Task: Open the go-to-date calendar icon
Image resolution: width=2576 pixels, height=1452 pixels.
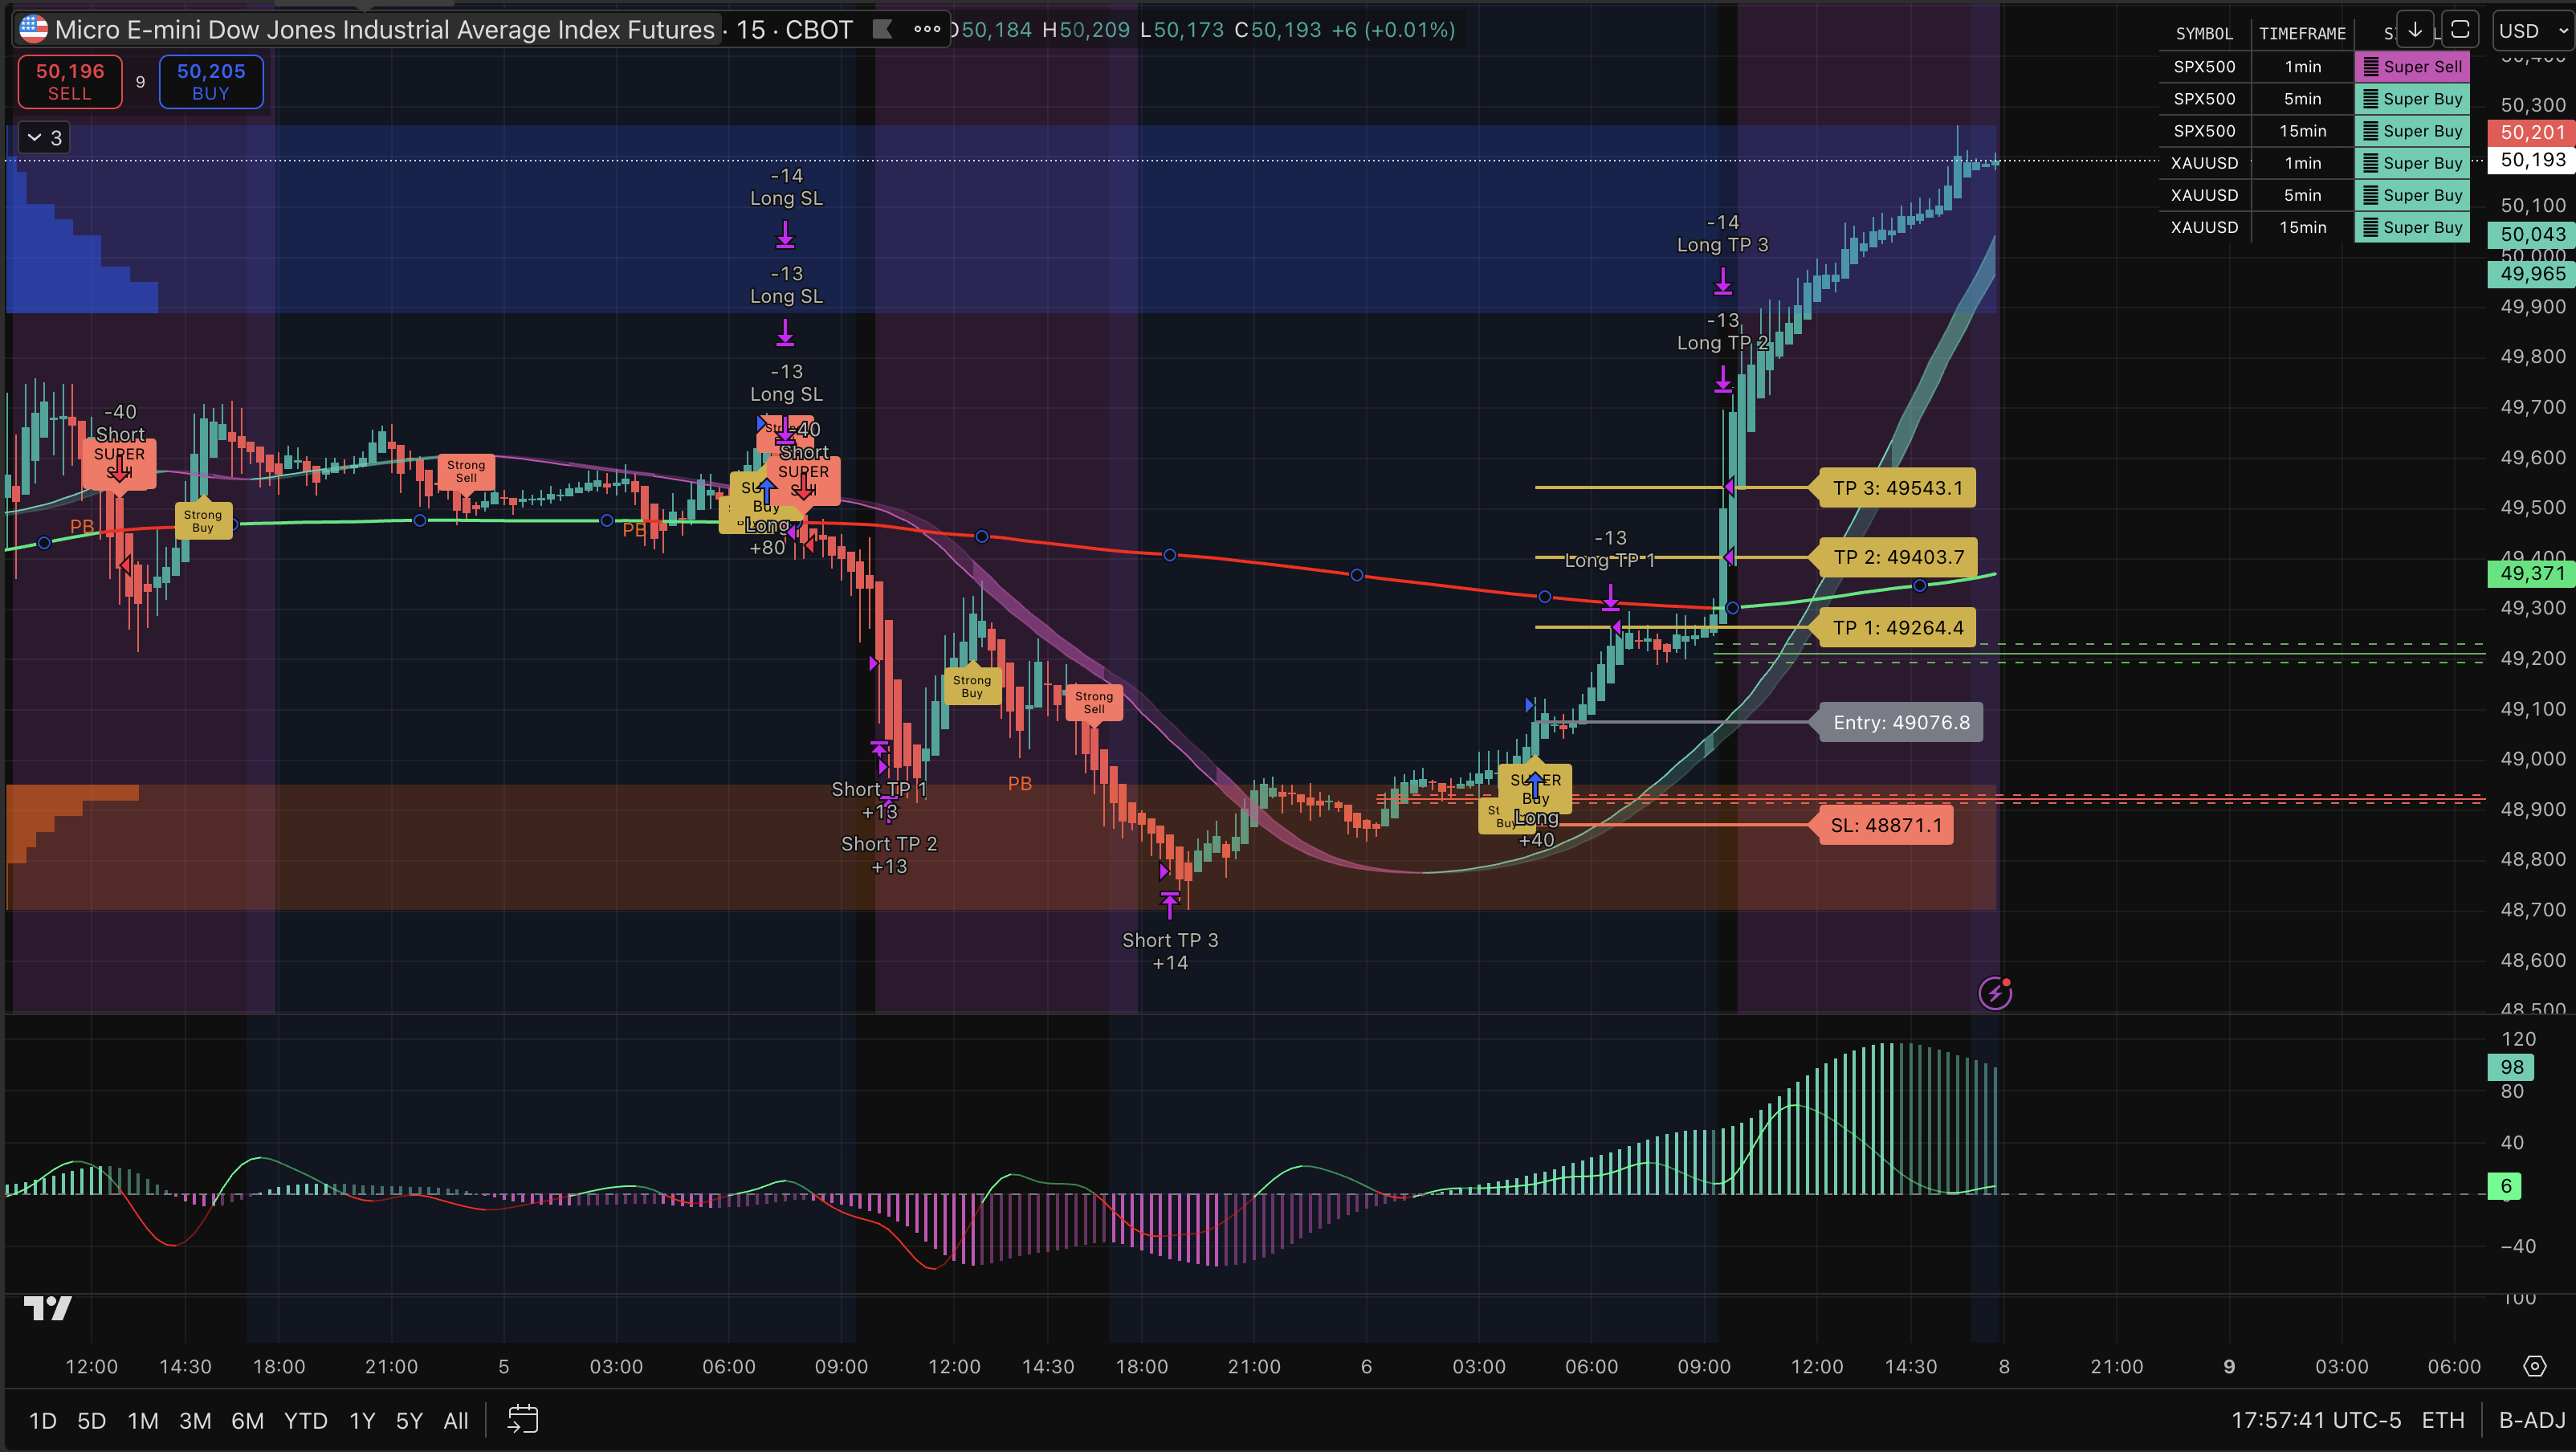Action: pyautogui.click(x=523, y=1419)
